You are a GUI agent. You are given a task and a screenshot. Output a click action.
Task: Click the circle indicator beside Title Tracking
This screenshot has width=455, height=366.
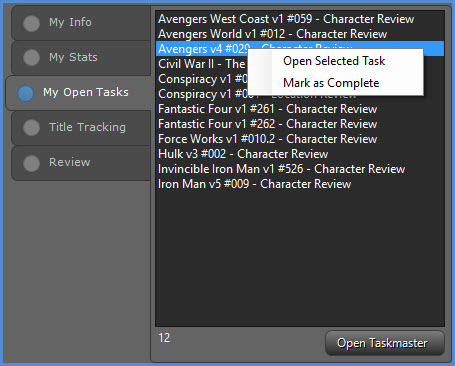[x=32, y=128]
